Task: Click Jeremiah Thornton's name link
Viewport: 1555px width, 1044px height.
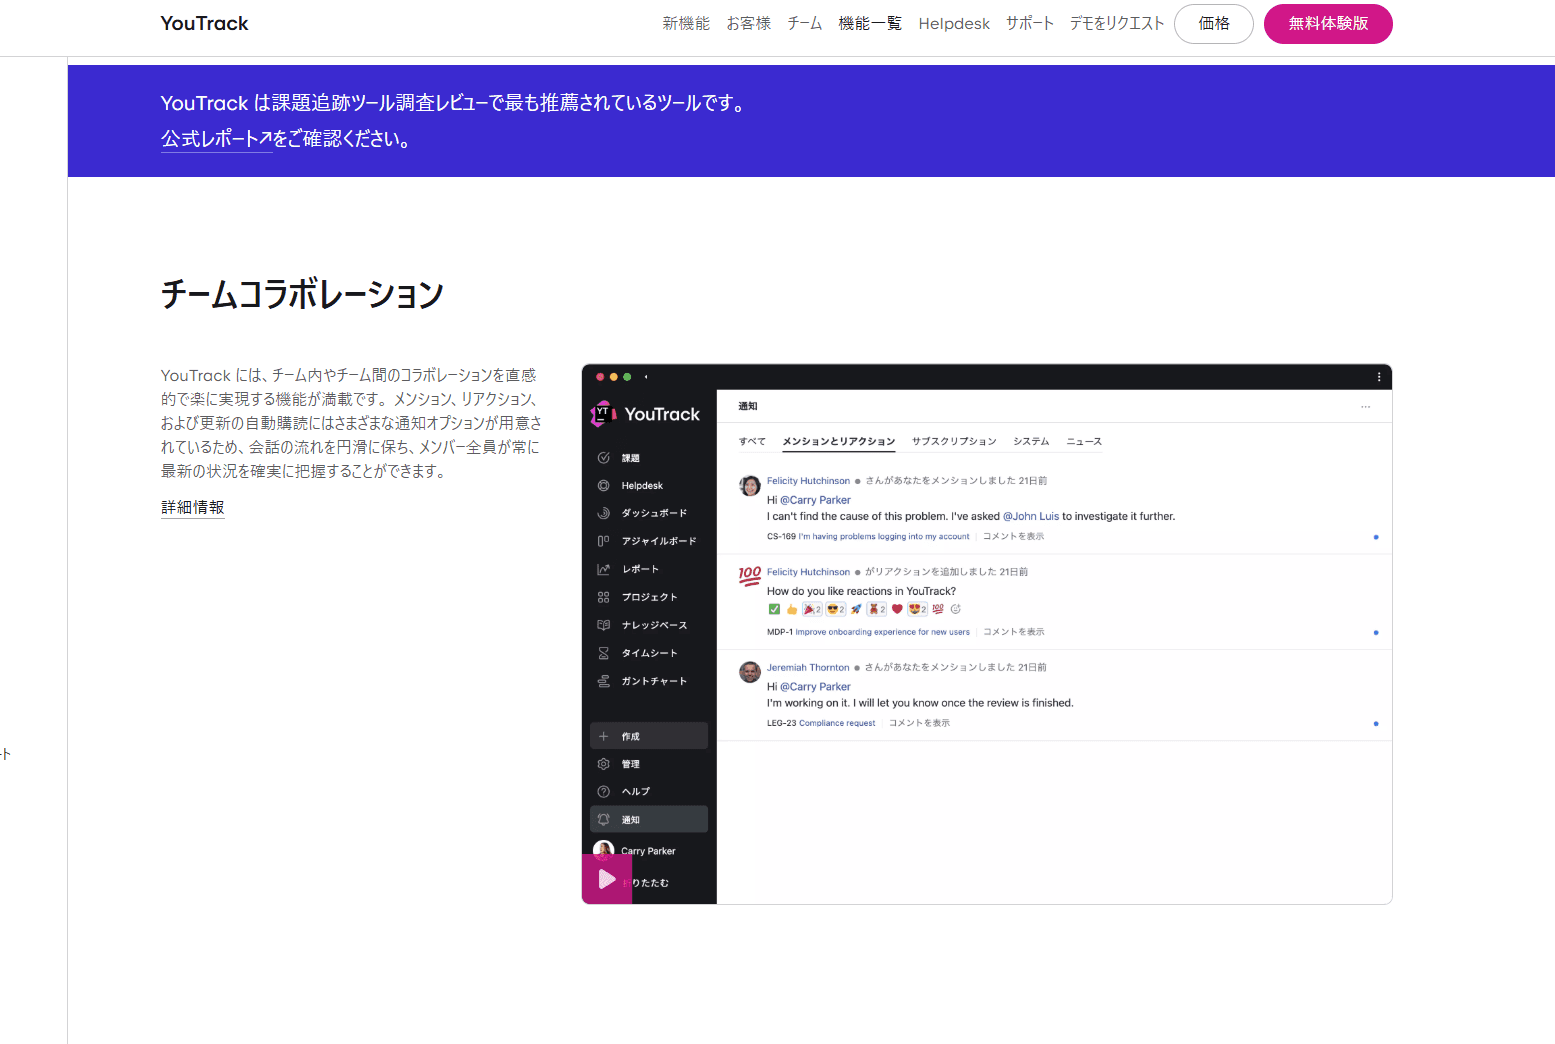Action: tap(808, 668)
